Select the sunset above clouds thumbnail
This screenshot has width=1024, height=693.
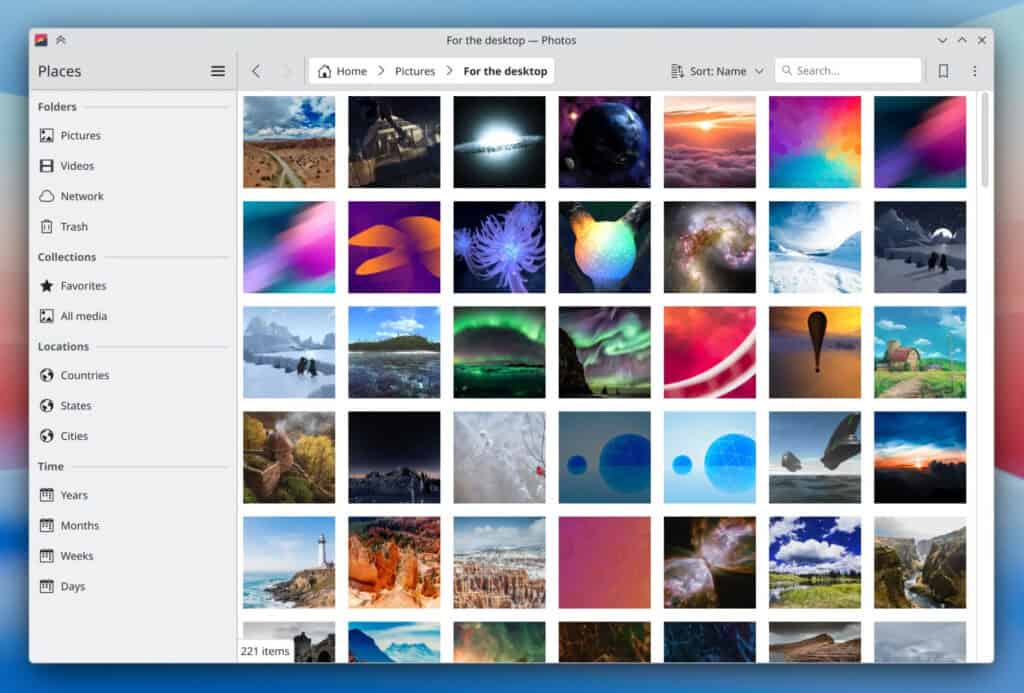click(710, 142)
